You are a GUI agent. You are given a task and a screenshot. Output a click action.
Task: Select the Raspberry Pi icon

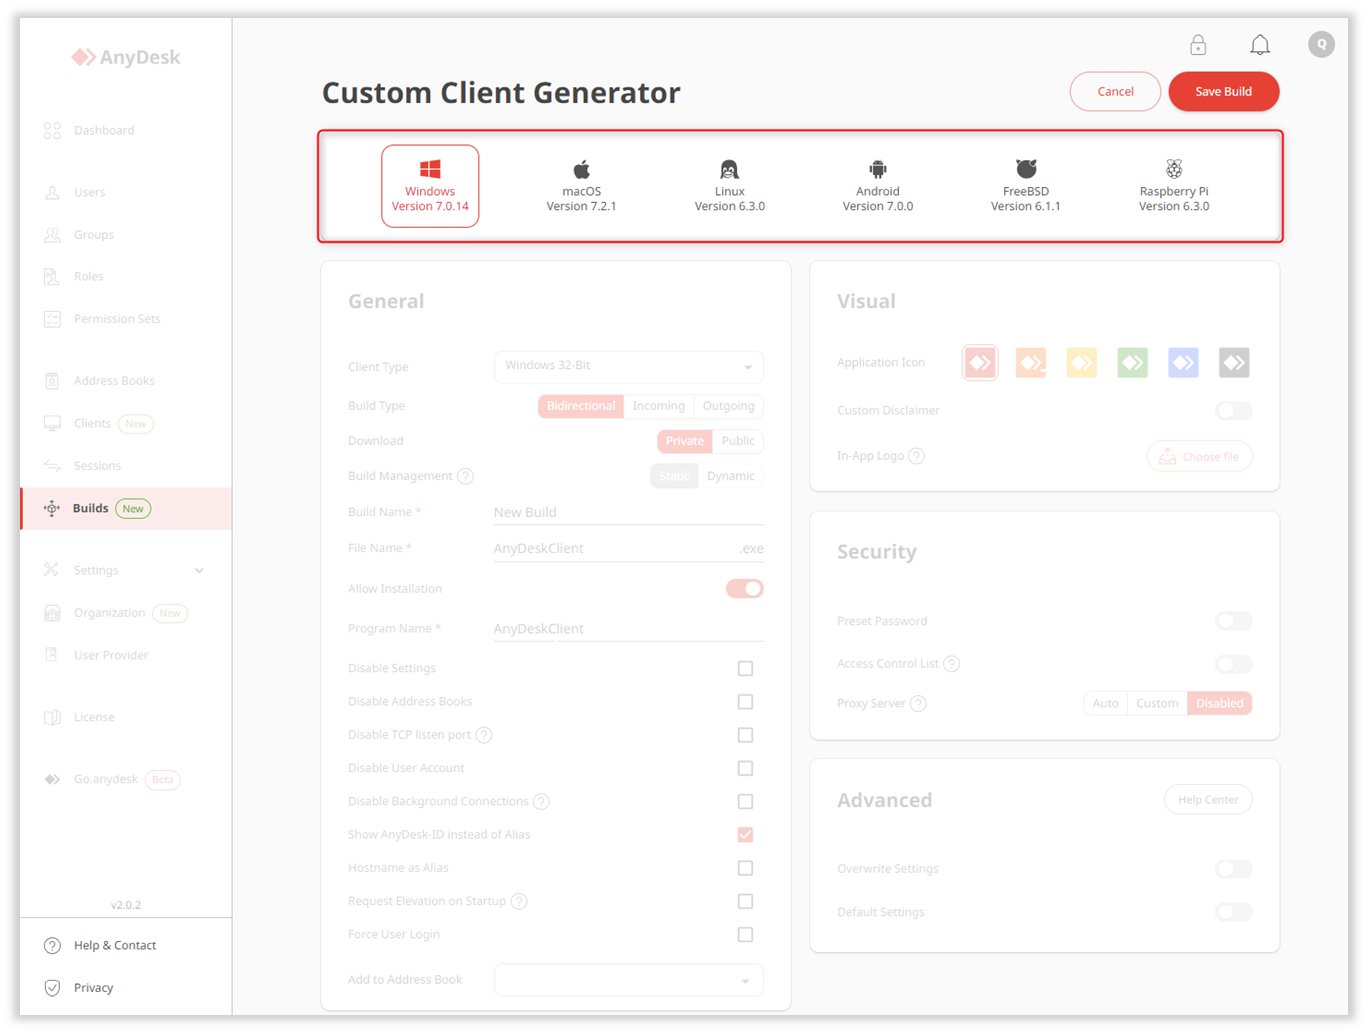tap(1174, 168)
